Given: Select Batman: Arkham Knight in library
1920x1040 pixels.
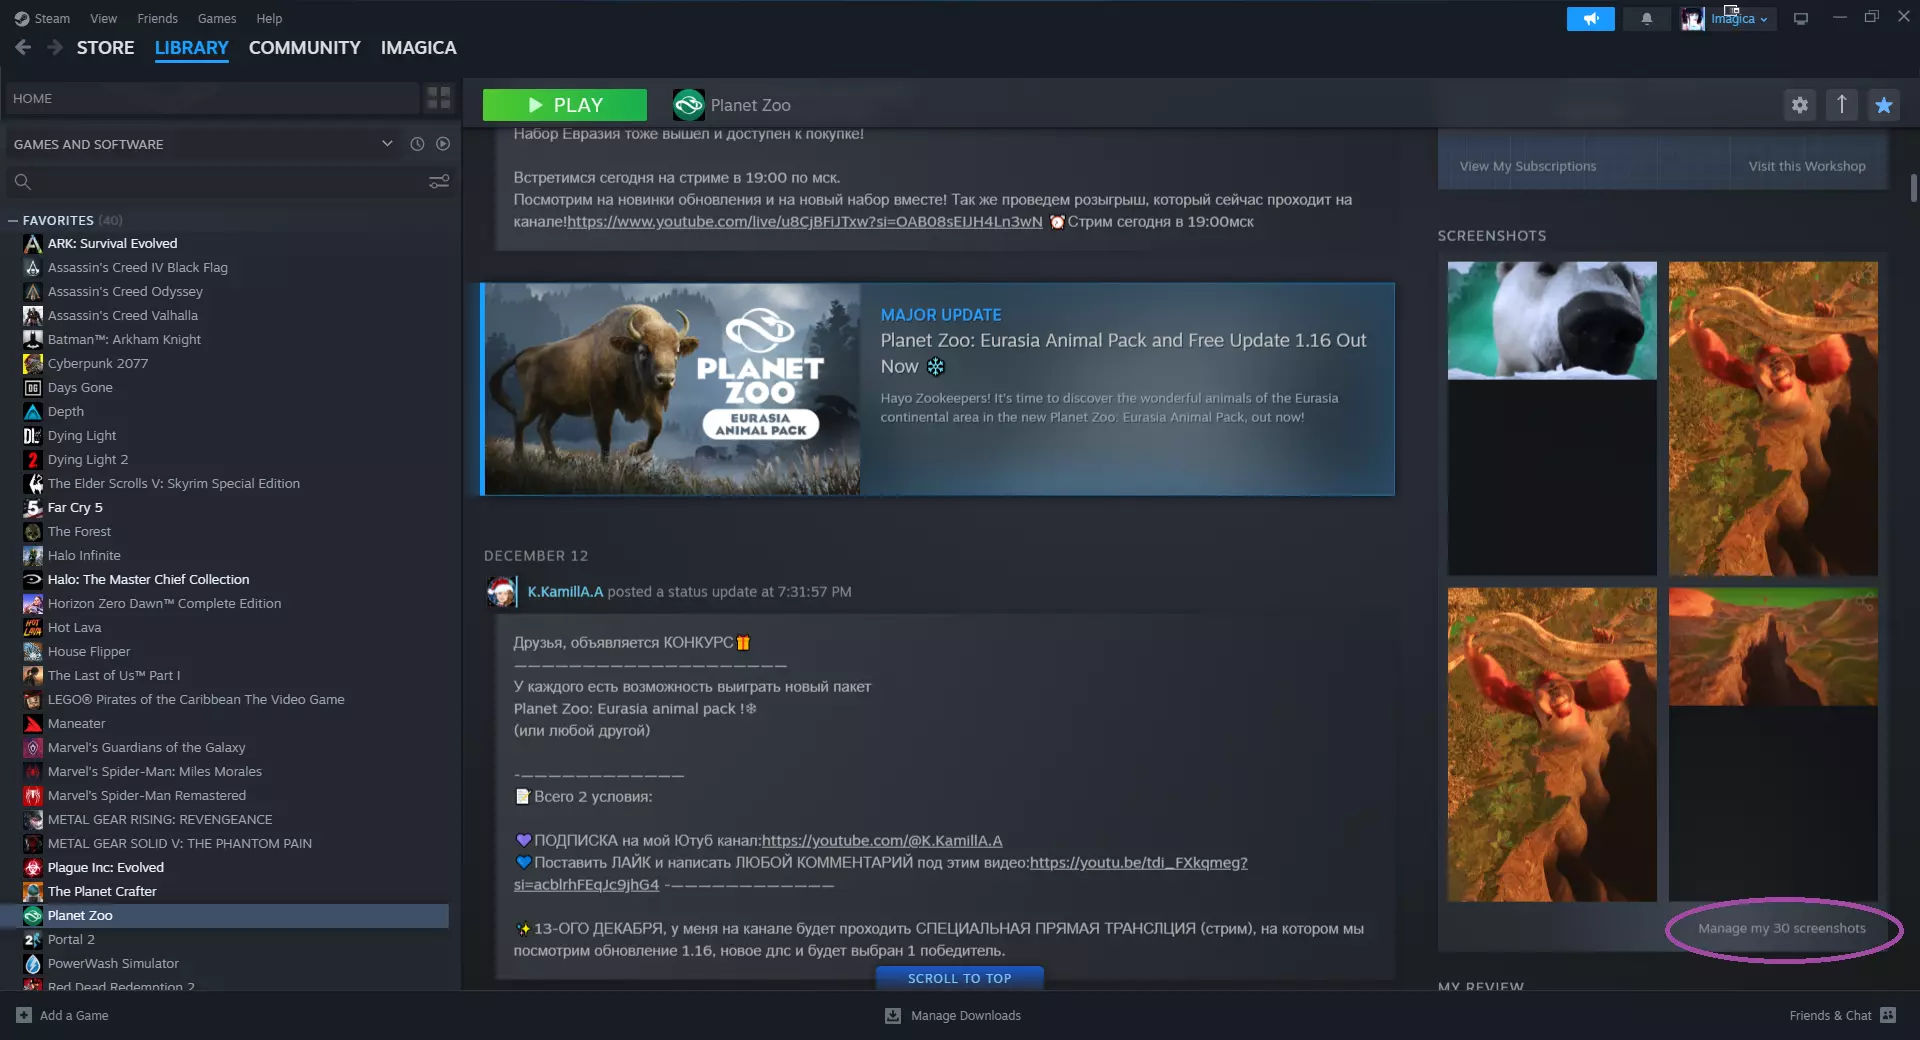Looking at the screenshot, I should click(x=124, y=339).
